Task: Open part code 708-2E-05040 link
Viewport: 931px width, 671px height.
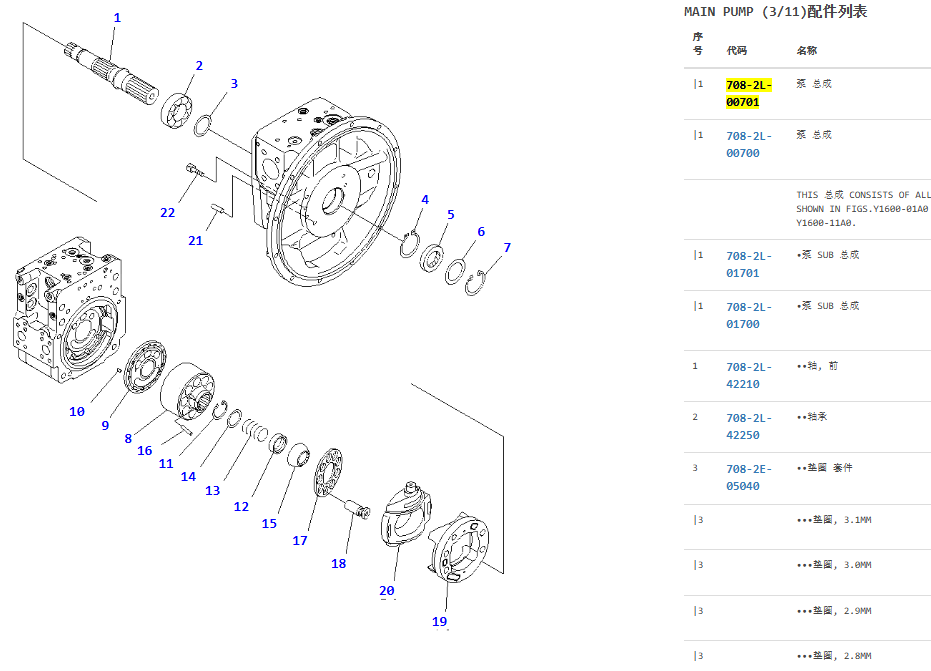Action: (x=749, y=477)
